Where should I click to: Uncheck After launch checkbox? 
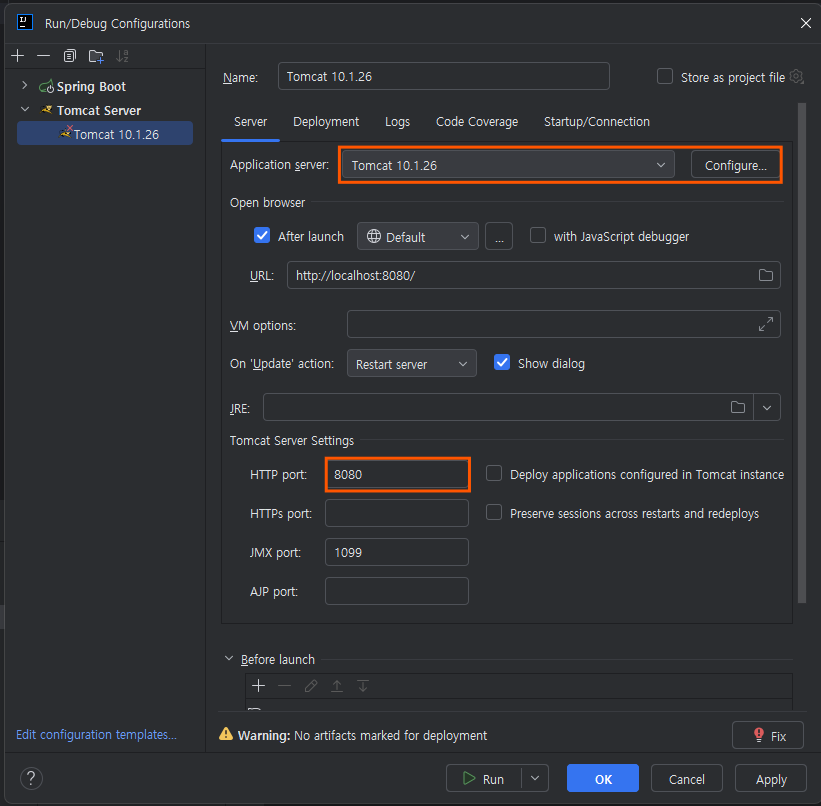[x=262, y=236]
